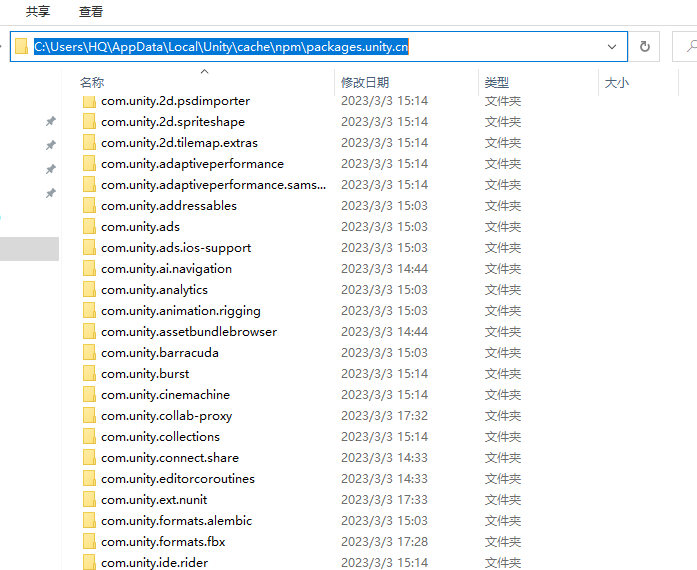Toggle sort direction arrow above 名称
This screenshot has height=570, width=697.
(x=204, y=71)
